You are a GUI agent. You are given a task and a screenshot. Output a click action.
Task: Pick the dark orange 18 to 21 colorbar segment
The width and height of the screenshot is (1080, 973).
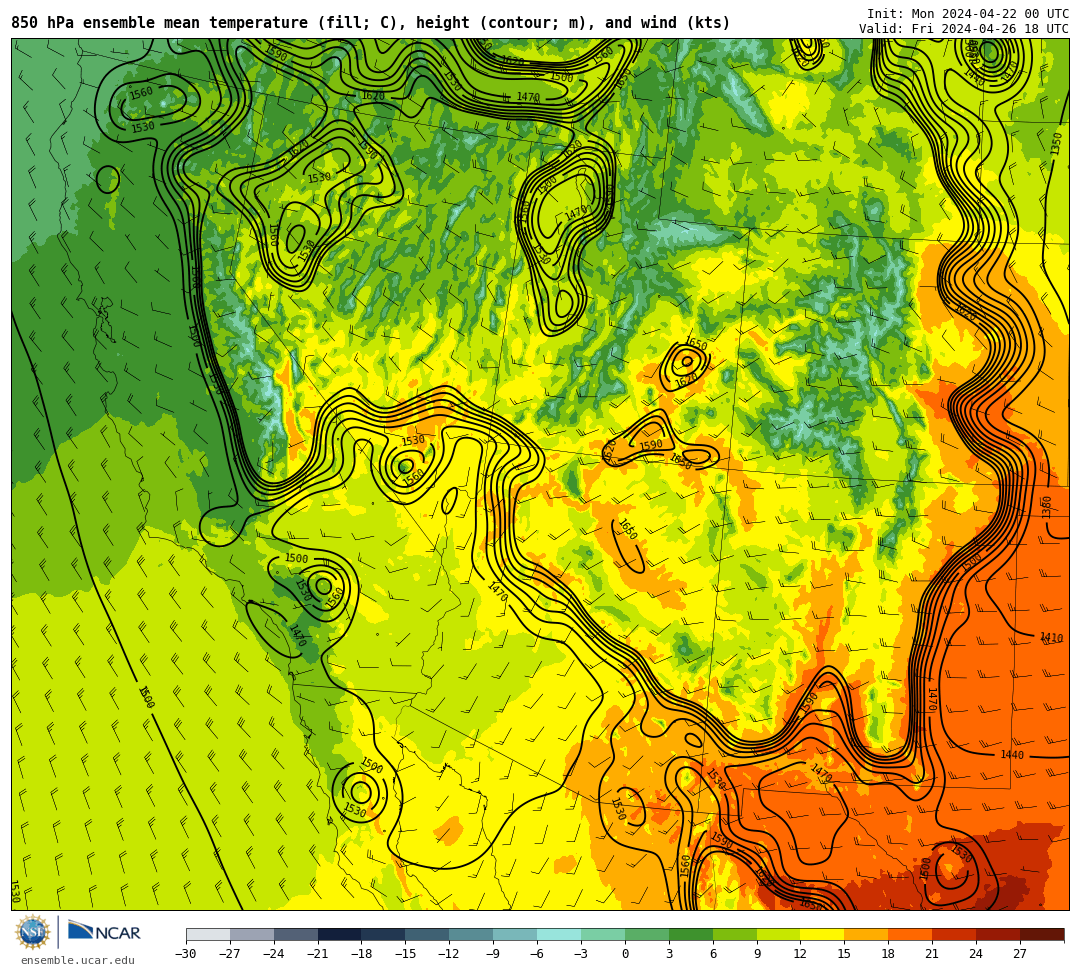pos(910,934)
